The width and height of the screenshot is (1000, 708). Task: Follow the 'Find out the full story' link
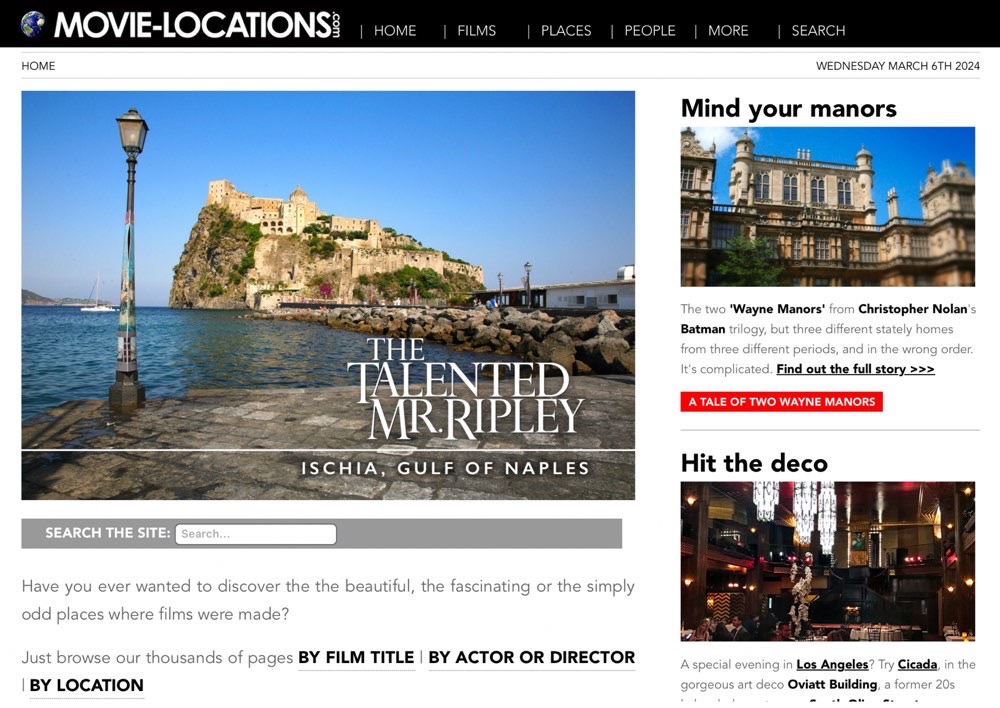(x=855, y=369)
